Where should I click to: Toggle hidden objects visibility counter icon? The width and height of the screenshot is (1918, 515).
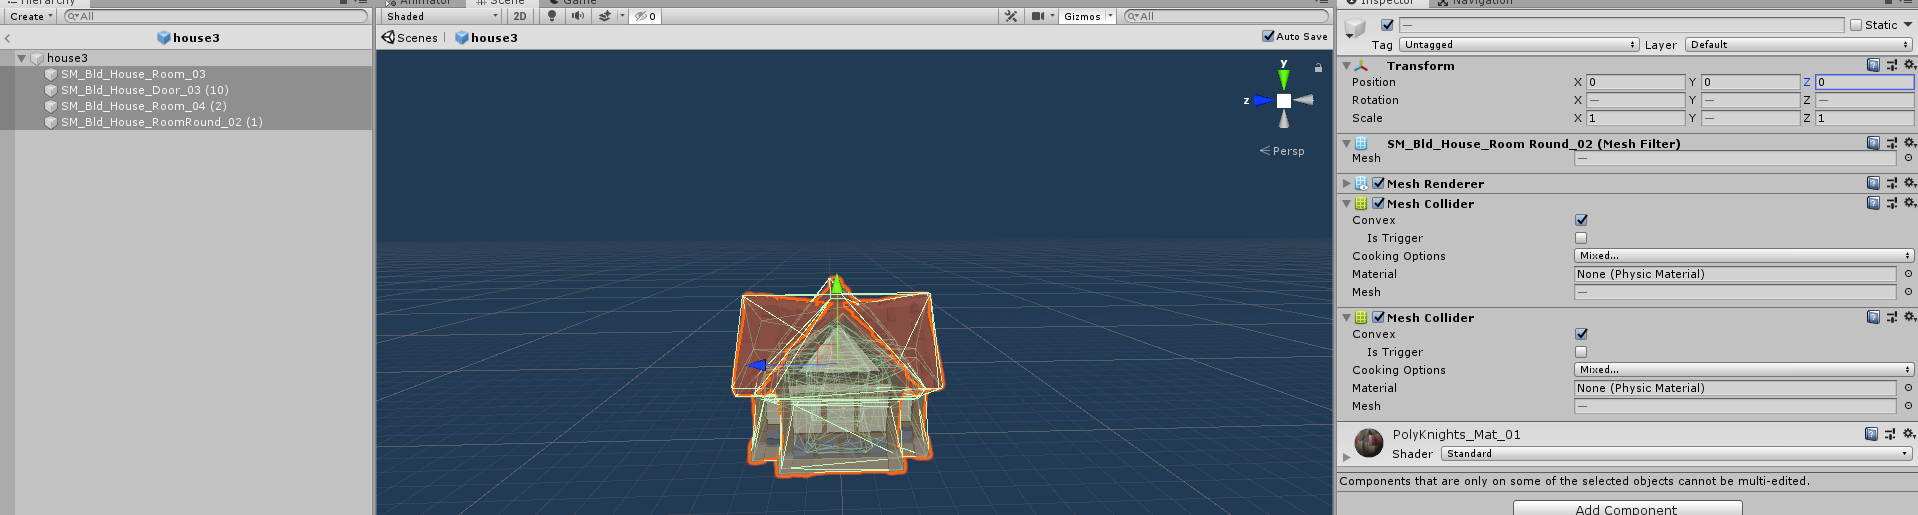645,16
